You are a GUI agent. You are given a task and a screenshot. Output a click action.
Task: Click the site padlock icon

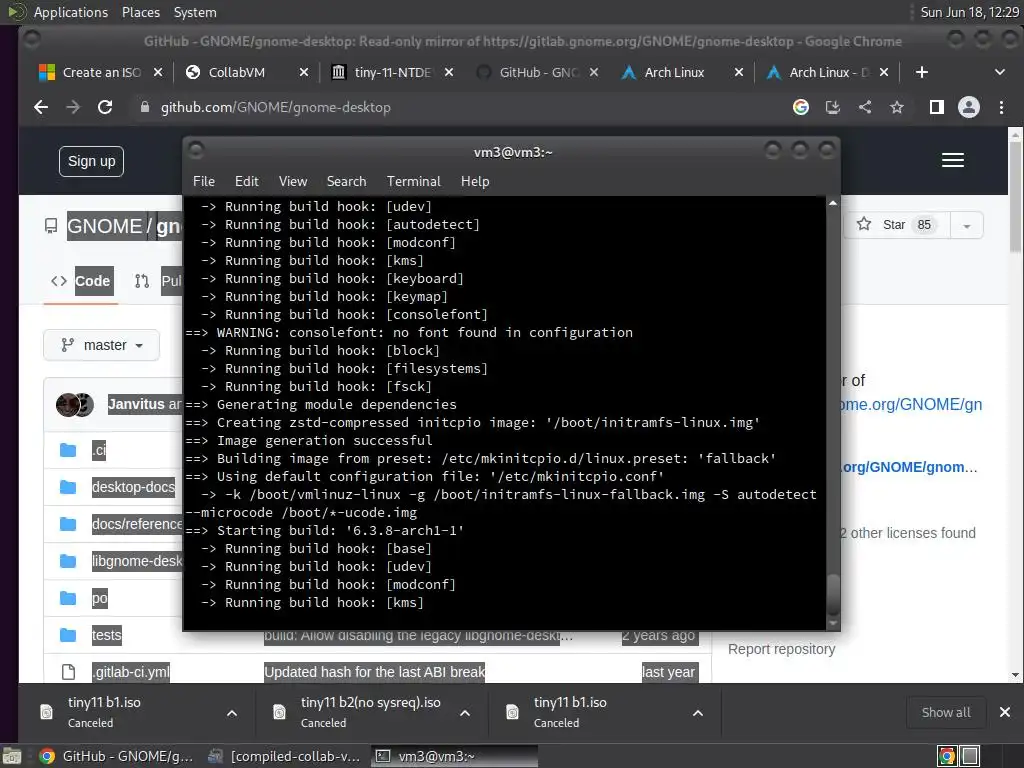pos(144,107)
